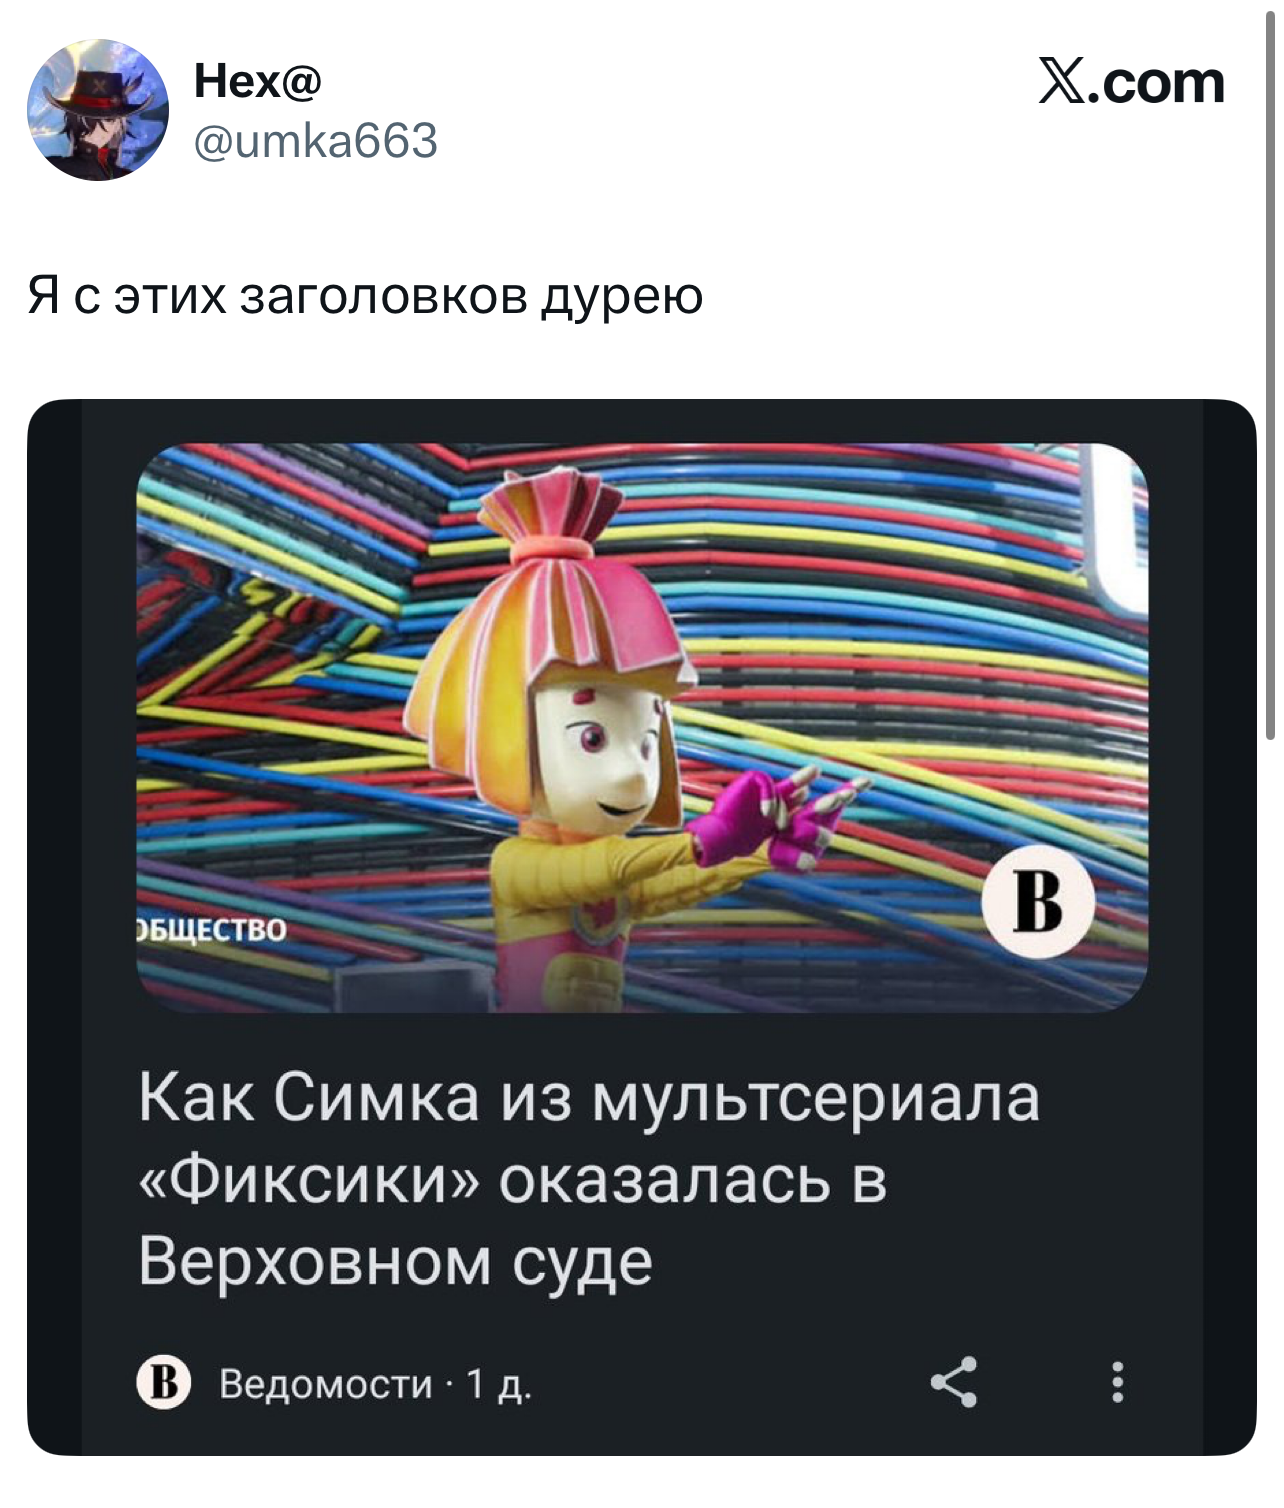Click the dark news card background
Screen dimensions: 1284x1508
pyautogui.click(x=642, y=926)
